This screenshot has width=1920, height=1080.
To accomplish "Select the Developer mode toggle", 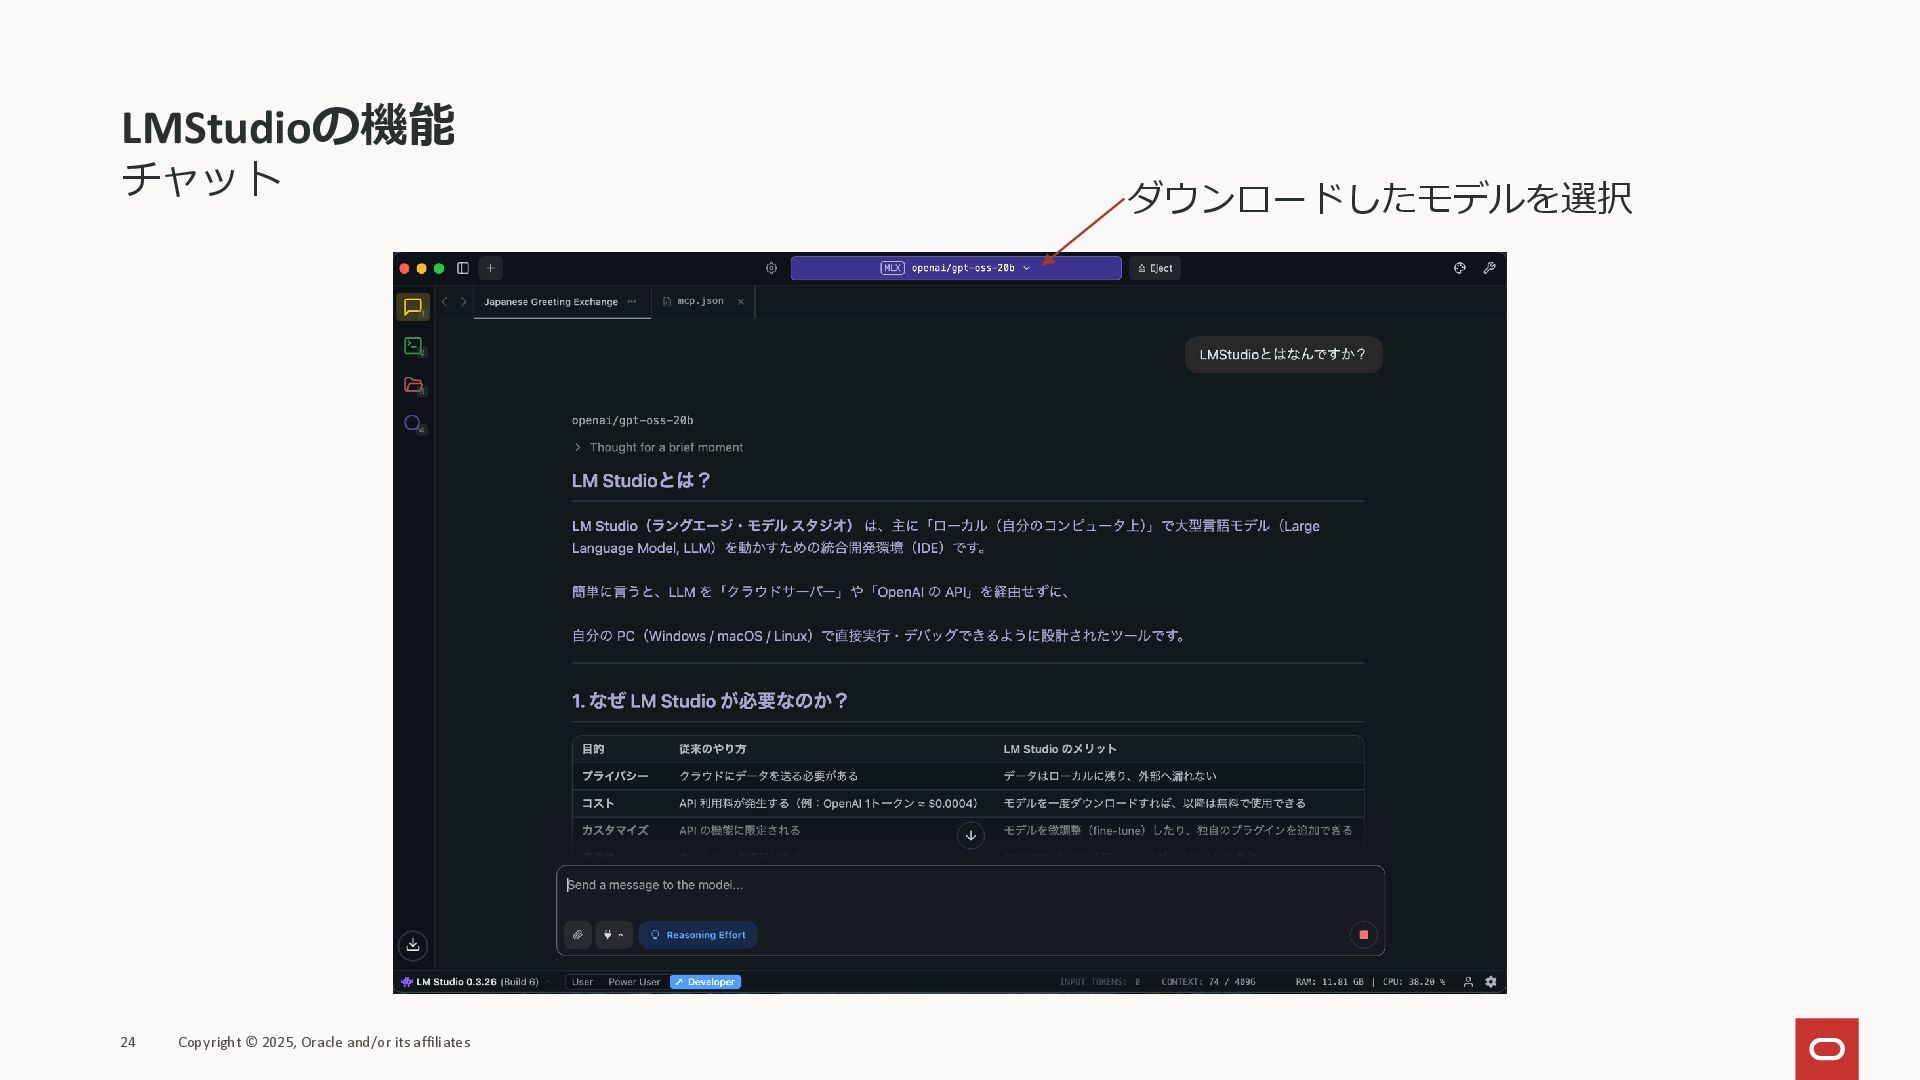I will [x=705, y=982].
